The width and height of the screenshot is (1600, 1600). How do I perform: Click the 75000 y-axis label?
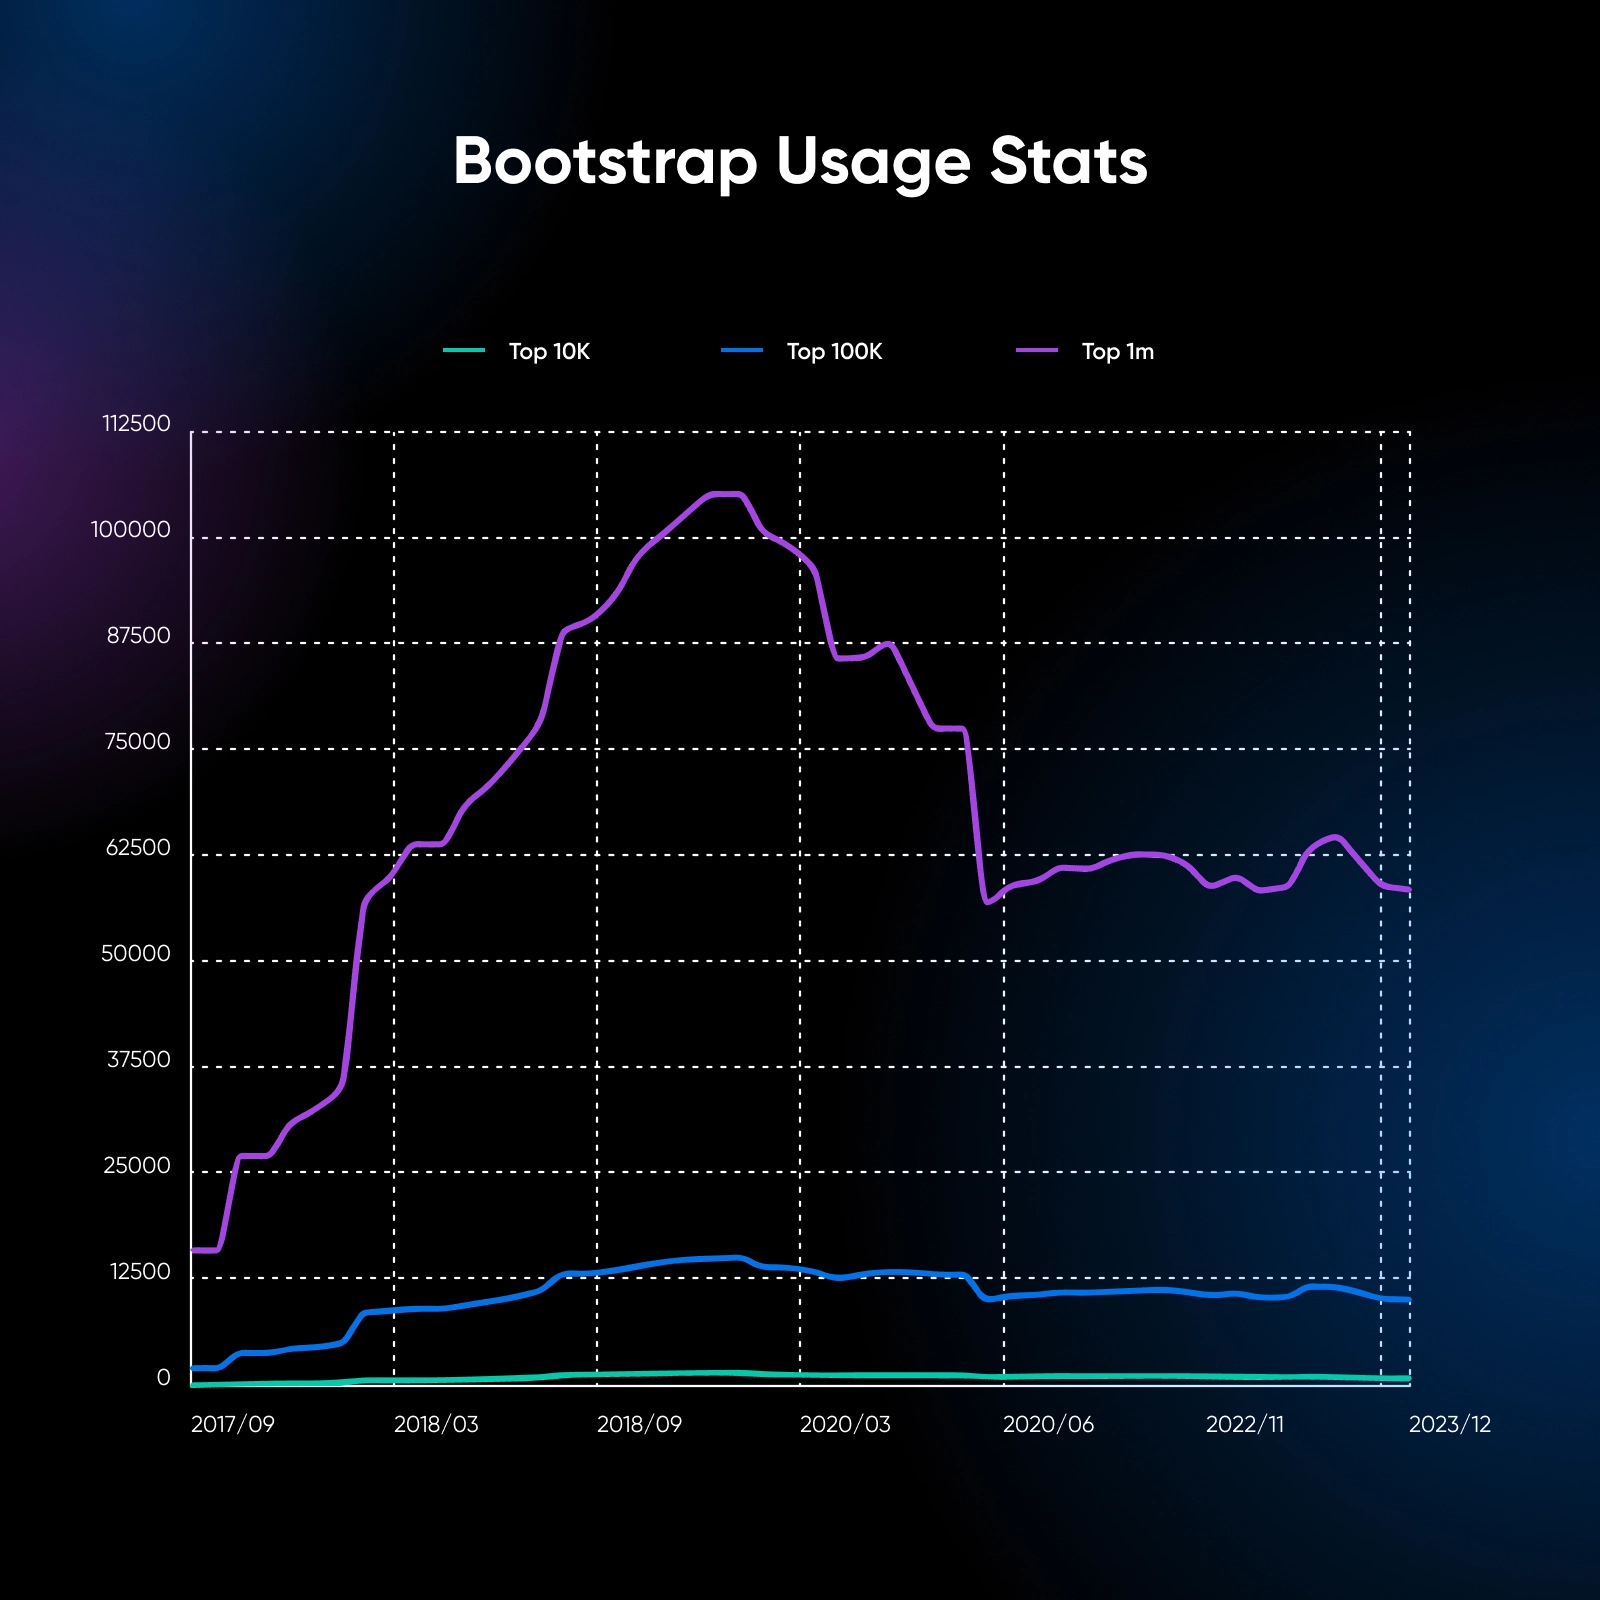(x=138, y=742)
